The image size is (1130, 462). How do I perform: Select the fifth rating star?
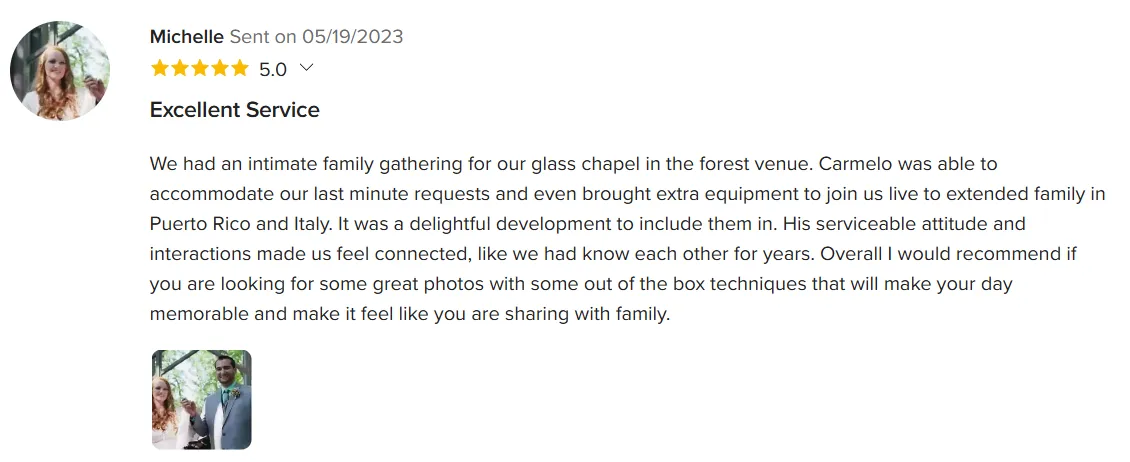[x=239, y=69]
